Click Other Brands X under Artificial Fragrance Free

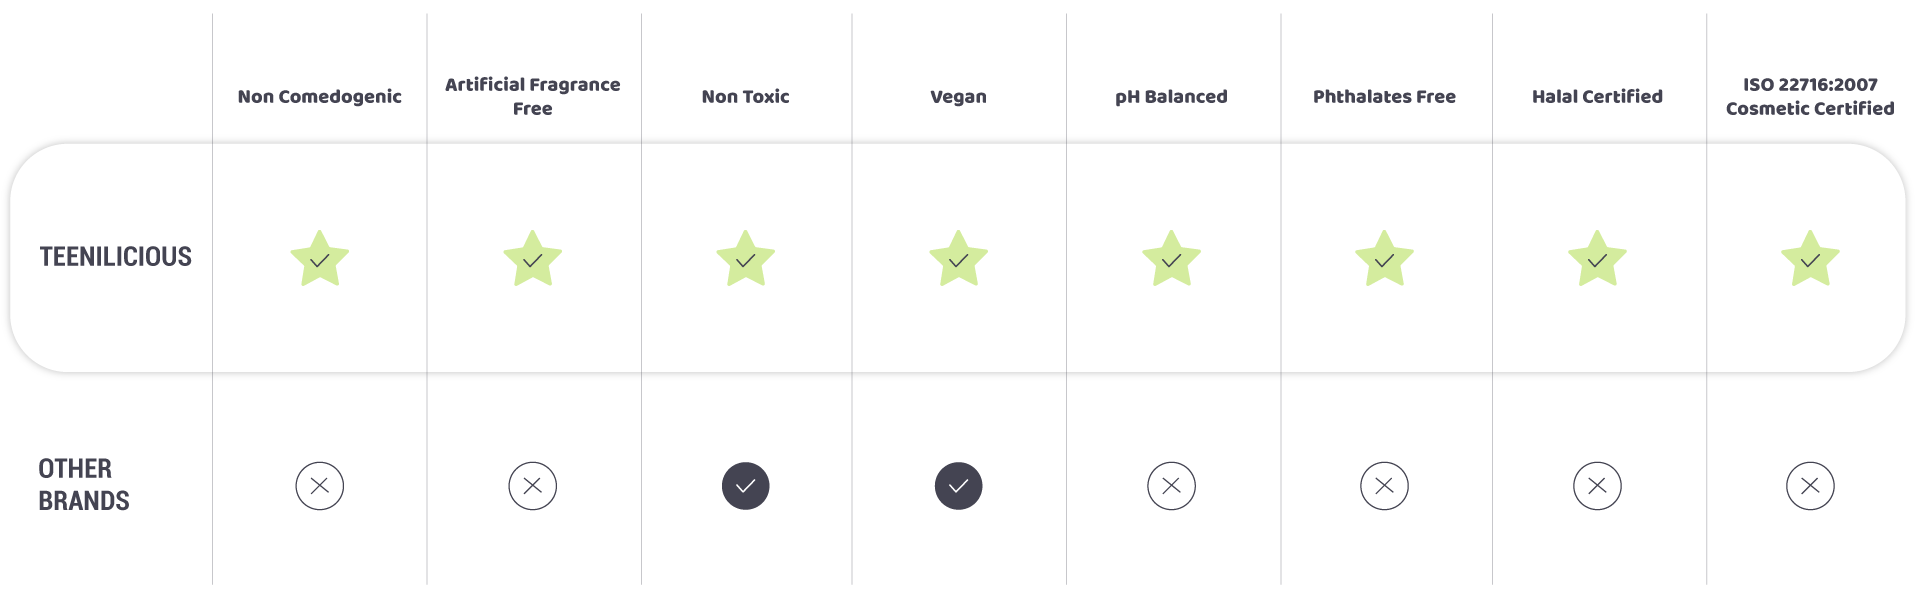(533, 486)
